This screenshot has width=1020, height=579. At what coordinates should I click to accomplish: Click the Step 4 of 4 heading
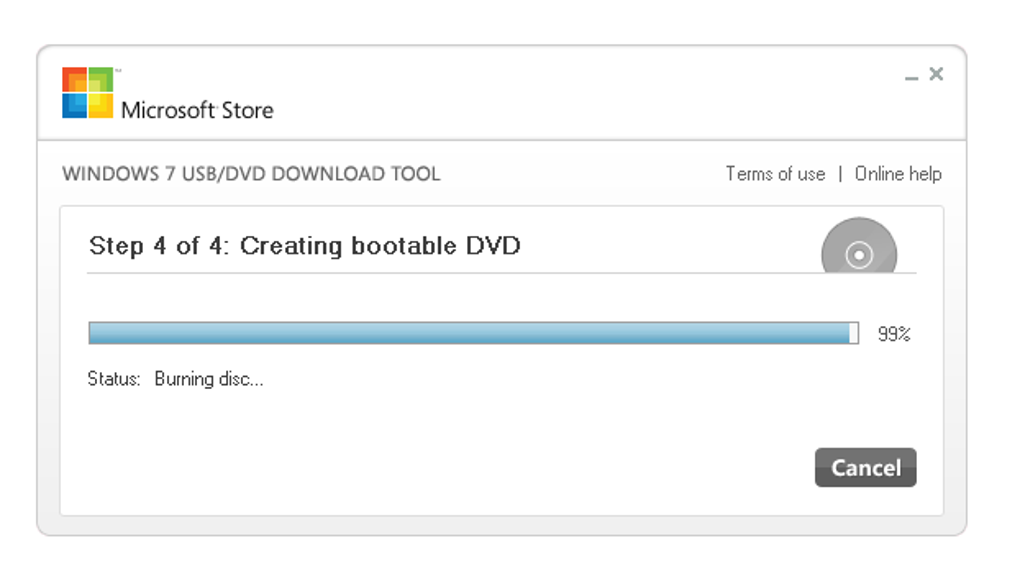click(x=160, y=246)
